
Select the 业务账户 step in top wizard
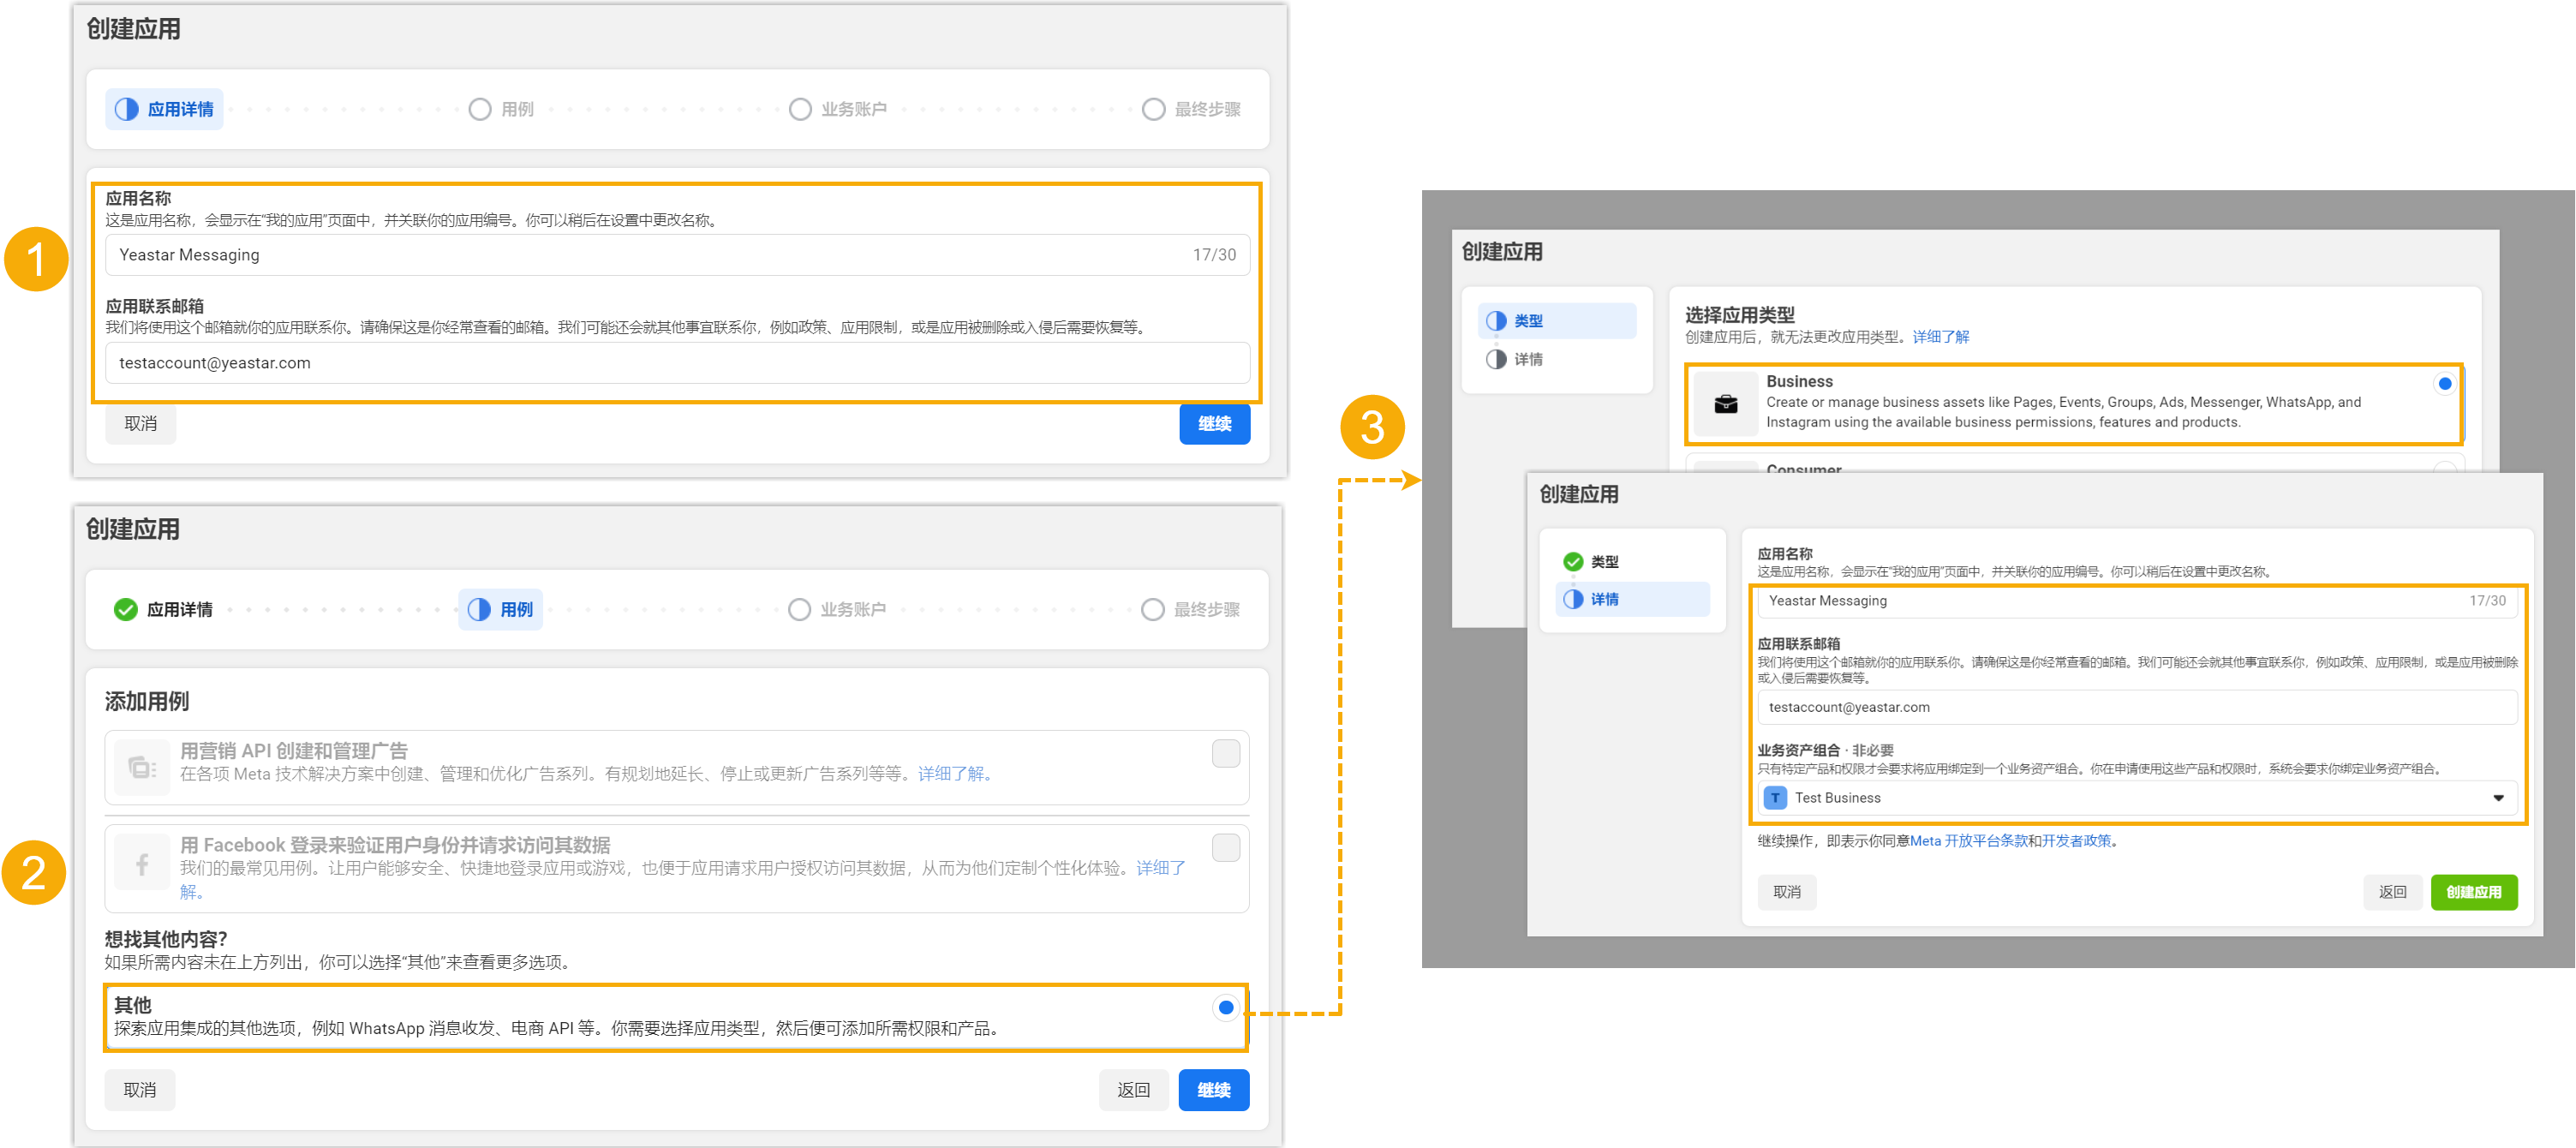click(852, 109)
